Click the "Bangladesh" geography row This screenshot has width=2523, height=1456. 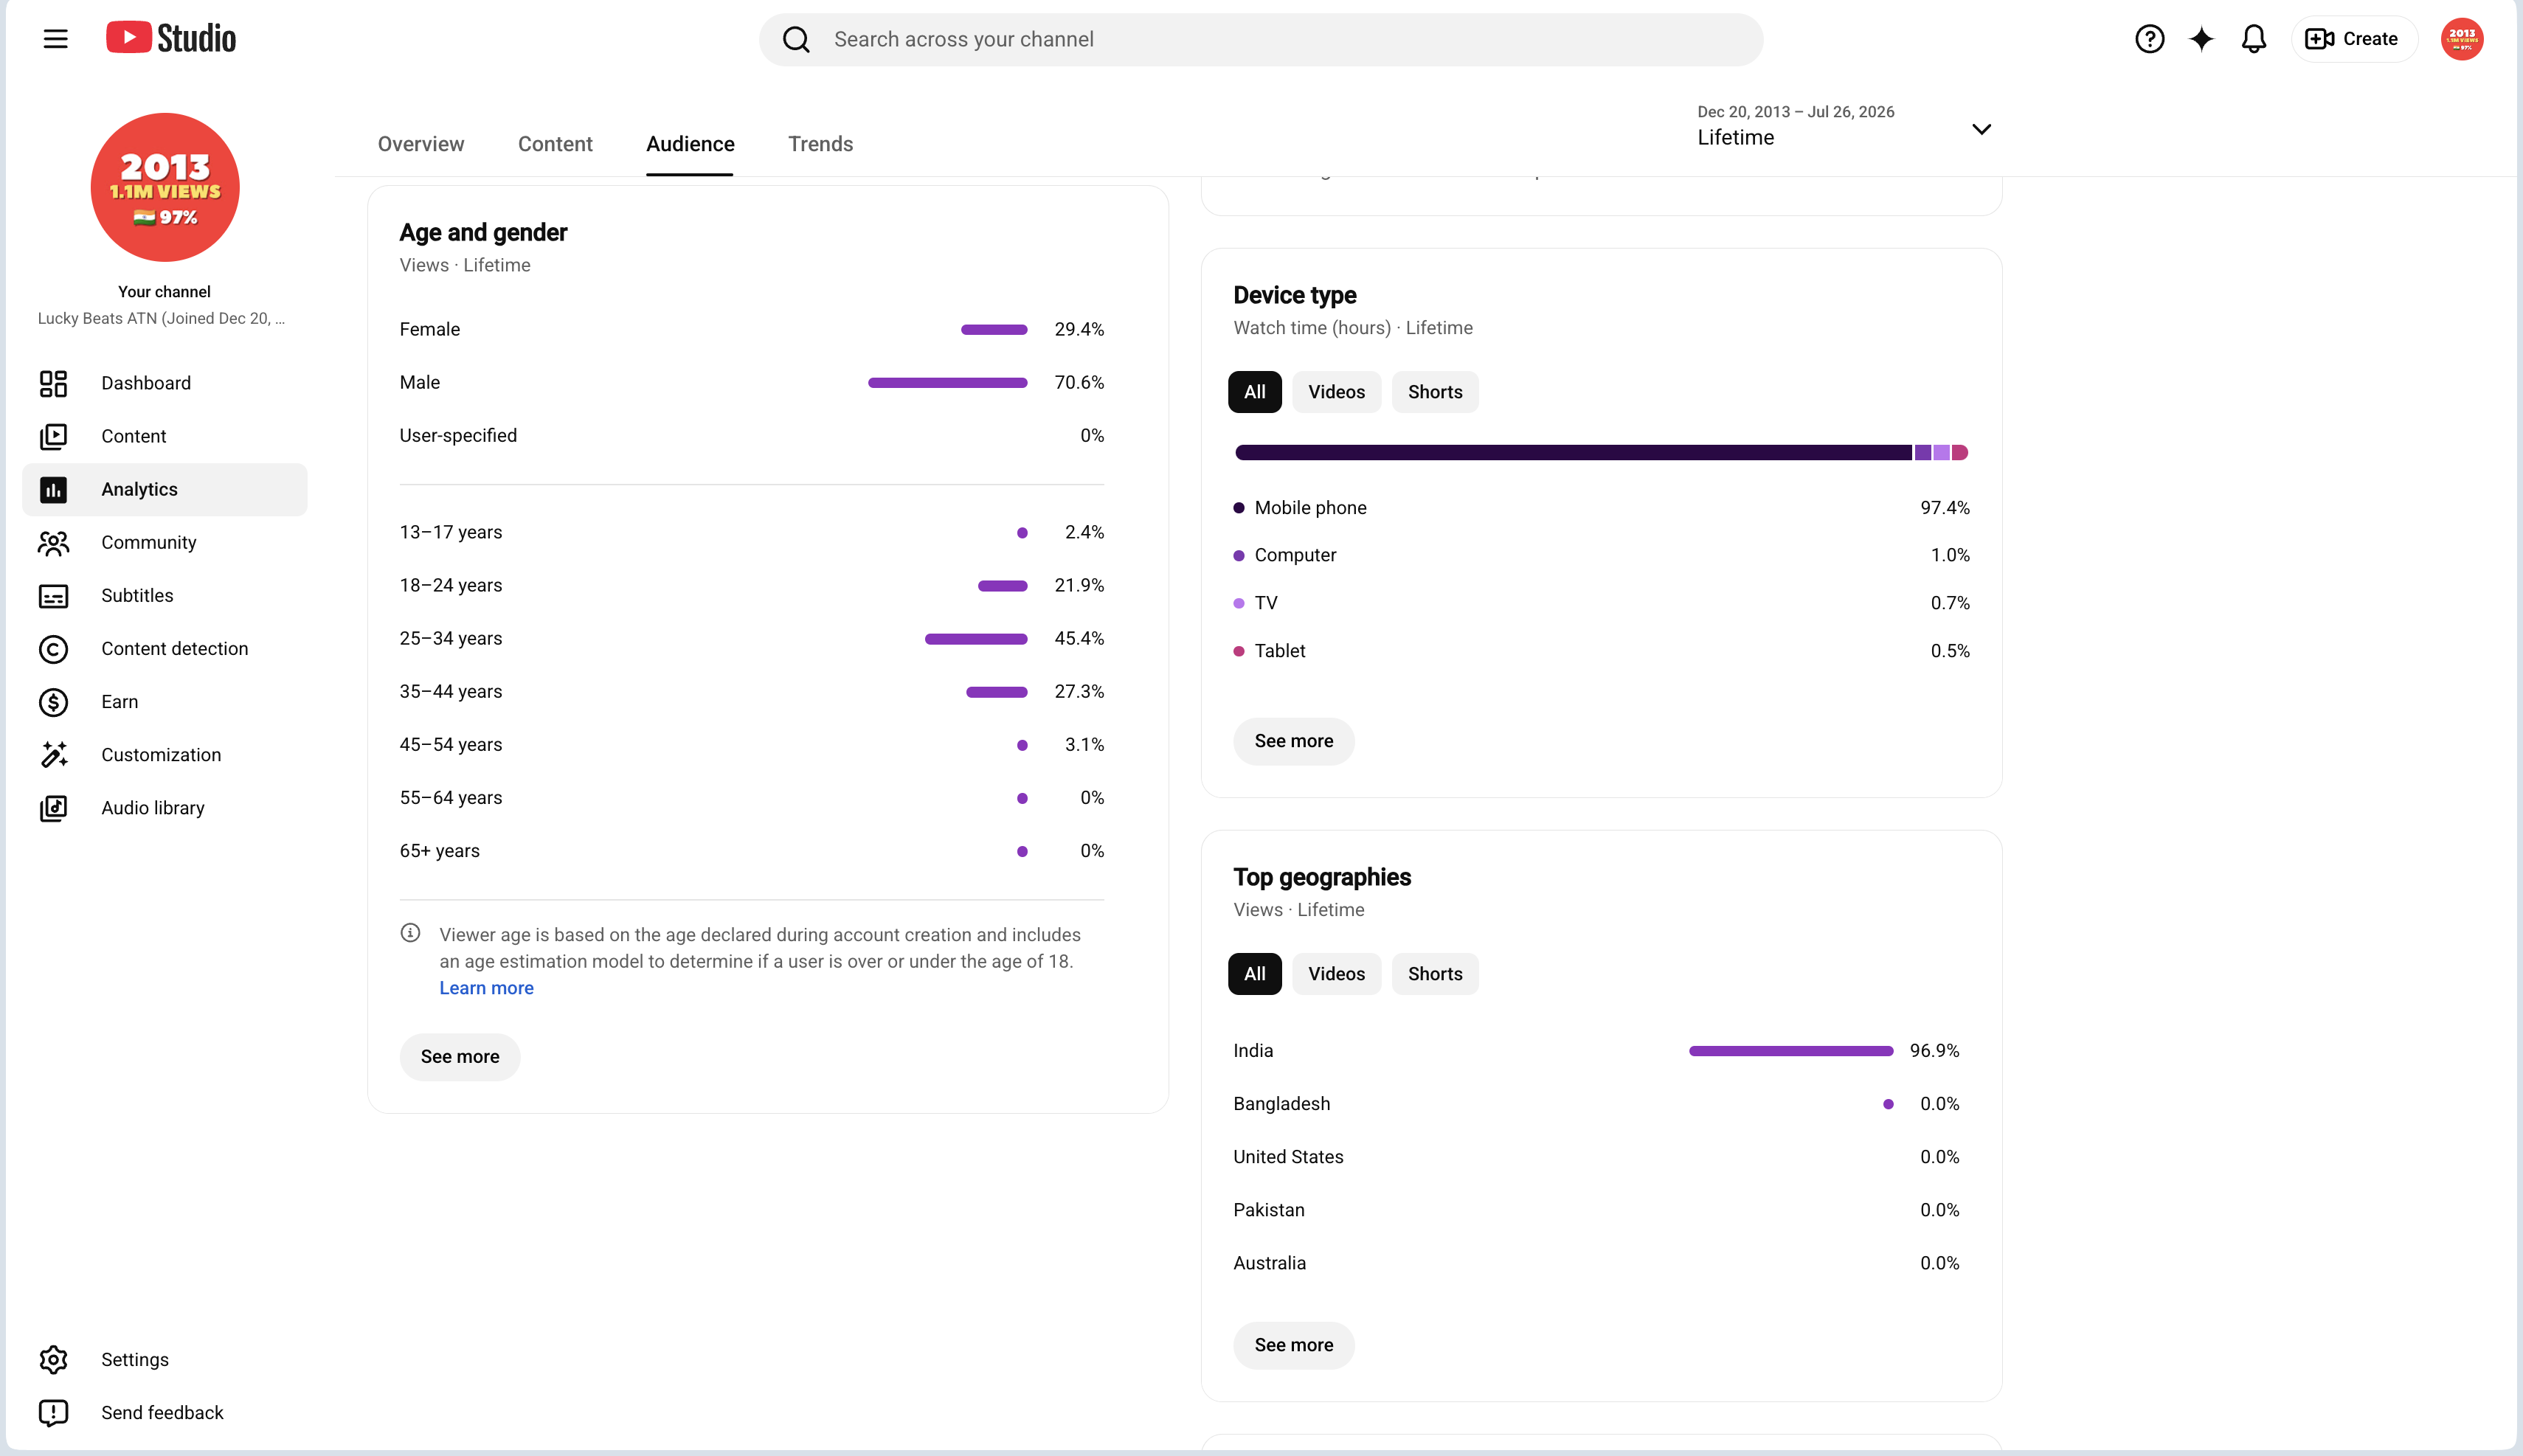tap(1596, 1104)
